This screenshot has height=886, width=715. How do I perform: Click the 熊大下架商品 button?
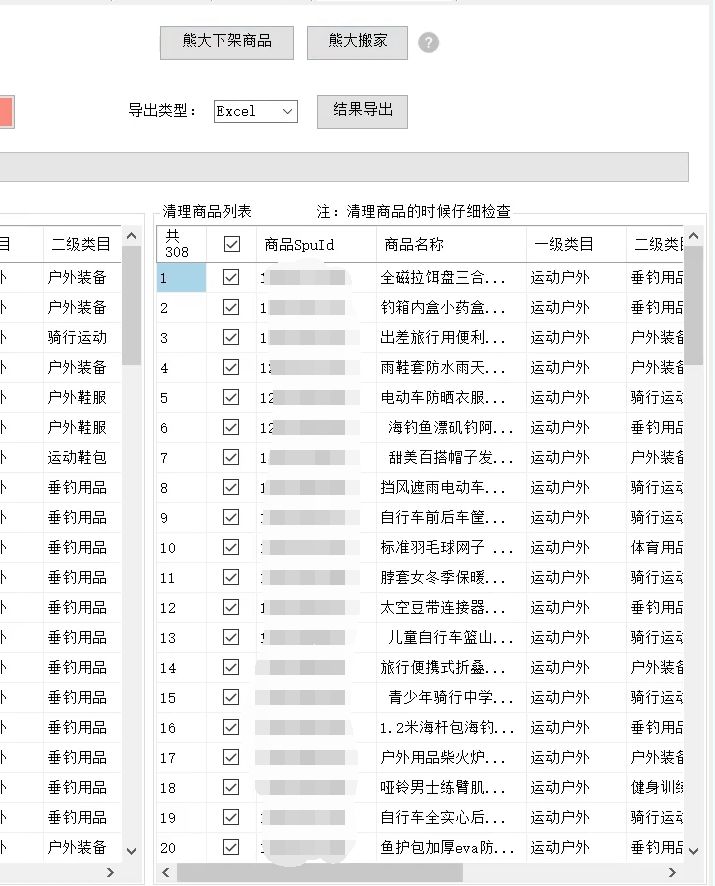228,42
